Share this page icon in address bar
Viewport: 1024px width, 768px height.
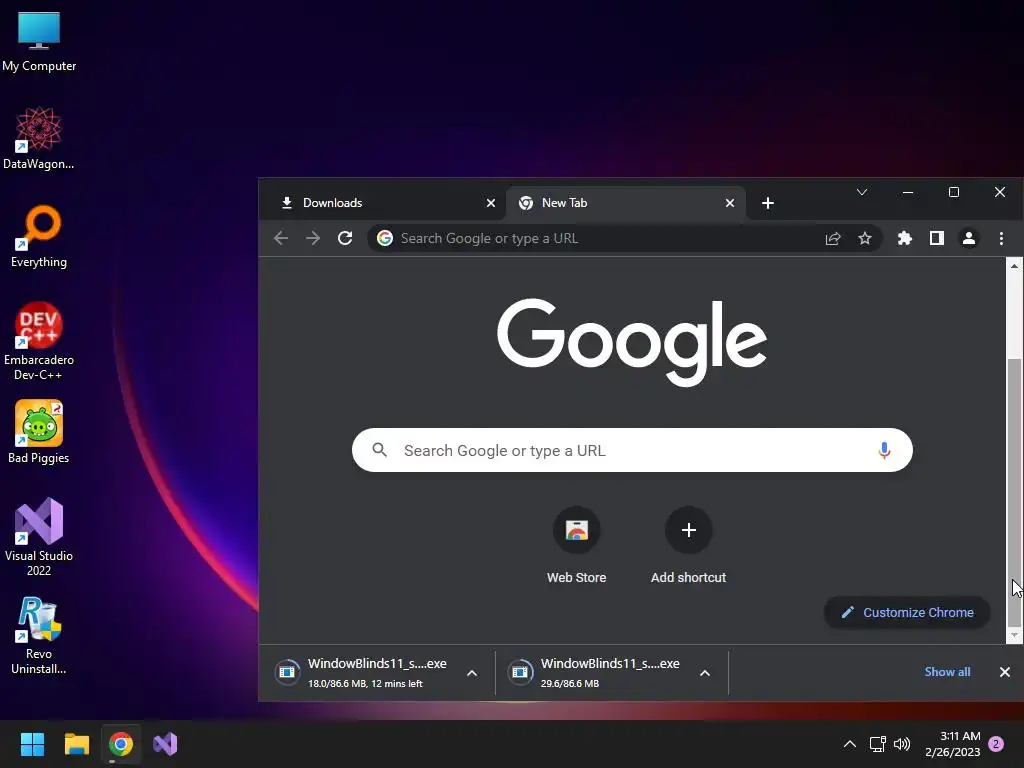coord(833,238)
